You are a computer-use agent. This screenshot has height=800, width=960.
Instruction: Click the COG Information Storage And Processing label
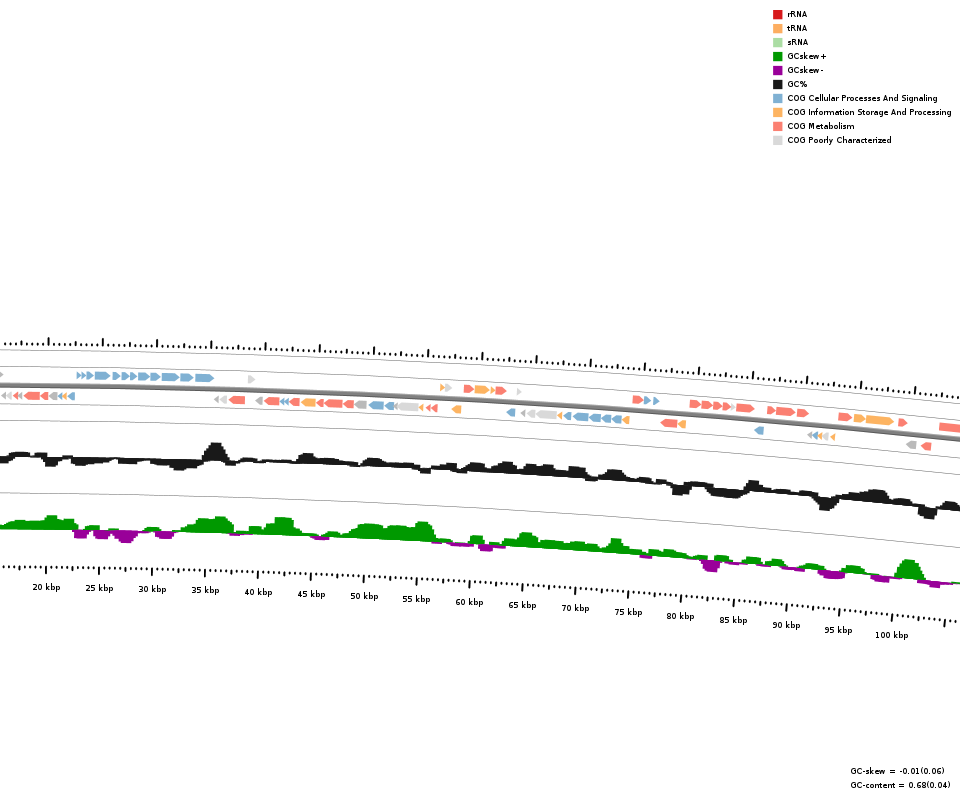click(x=869, y=112)
